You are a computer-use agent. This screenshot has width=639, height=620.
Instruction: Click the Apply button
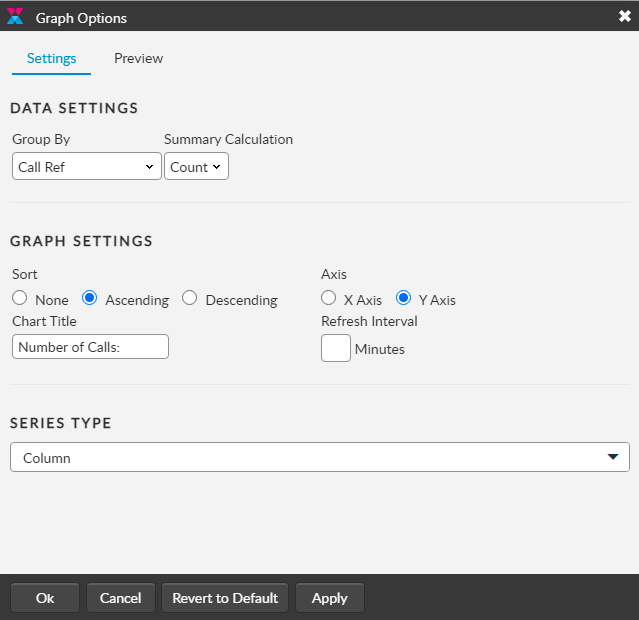point(329,598)
